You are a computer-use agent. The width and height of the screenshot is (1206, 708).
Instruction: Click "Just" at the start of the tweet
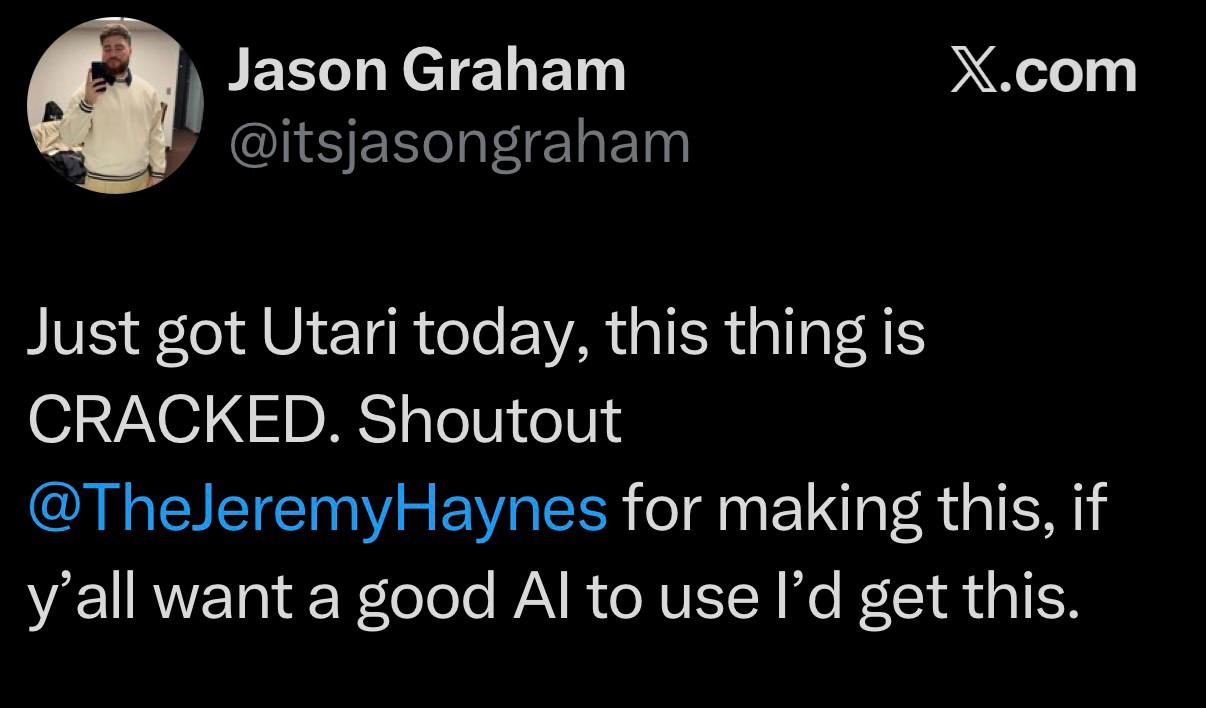tap(79, 335)
